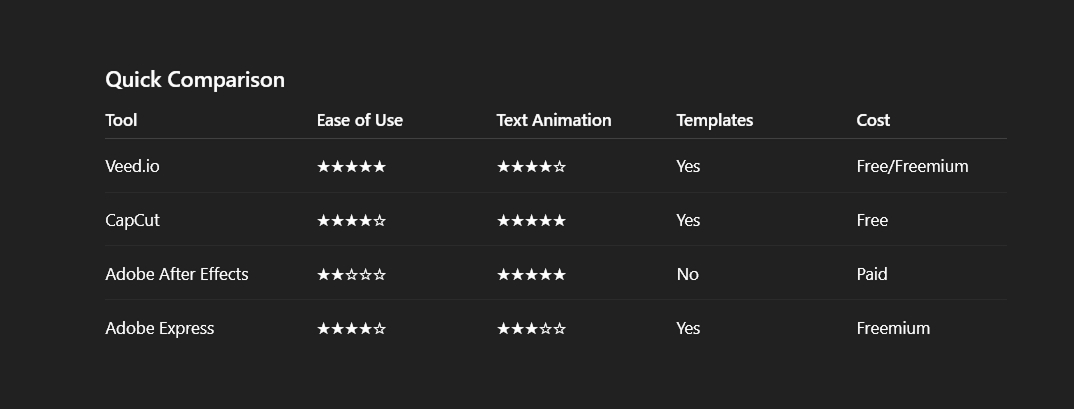Click the Tool column header

[121, 120]
